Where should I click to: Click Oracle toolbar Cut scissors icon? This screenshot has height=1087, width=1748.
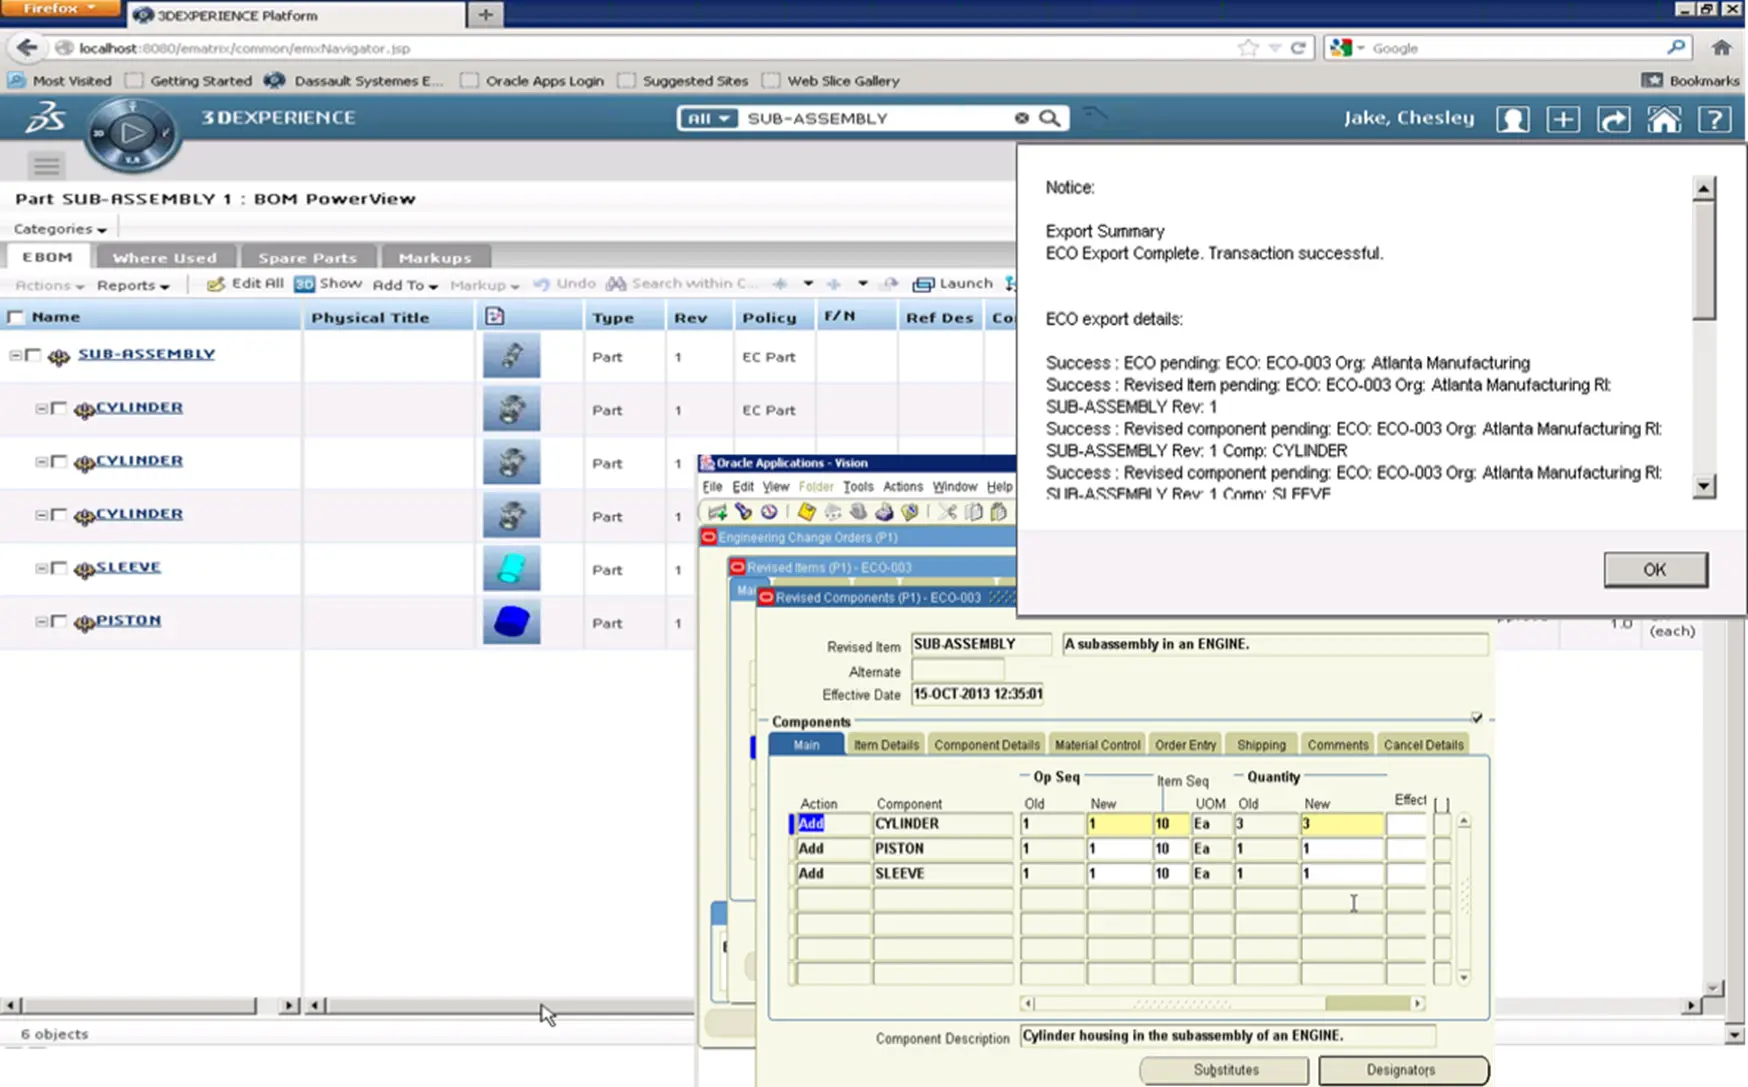pyautogui.click(x=947, y=512)
